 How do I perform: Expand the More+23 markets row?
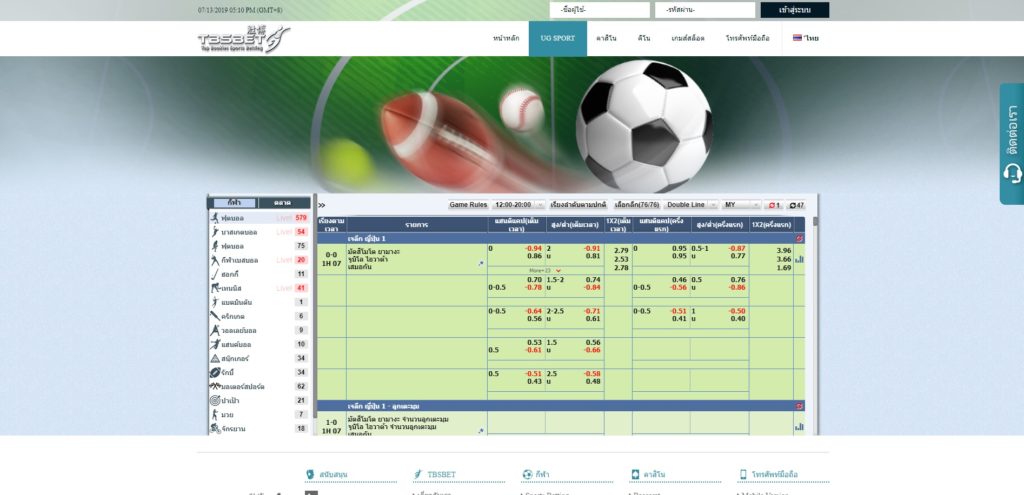point(545,270)
